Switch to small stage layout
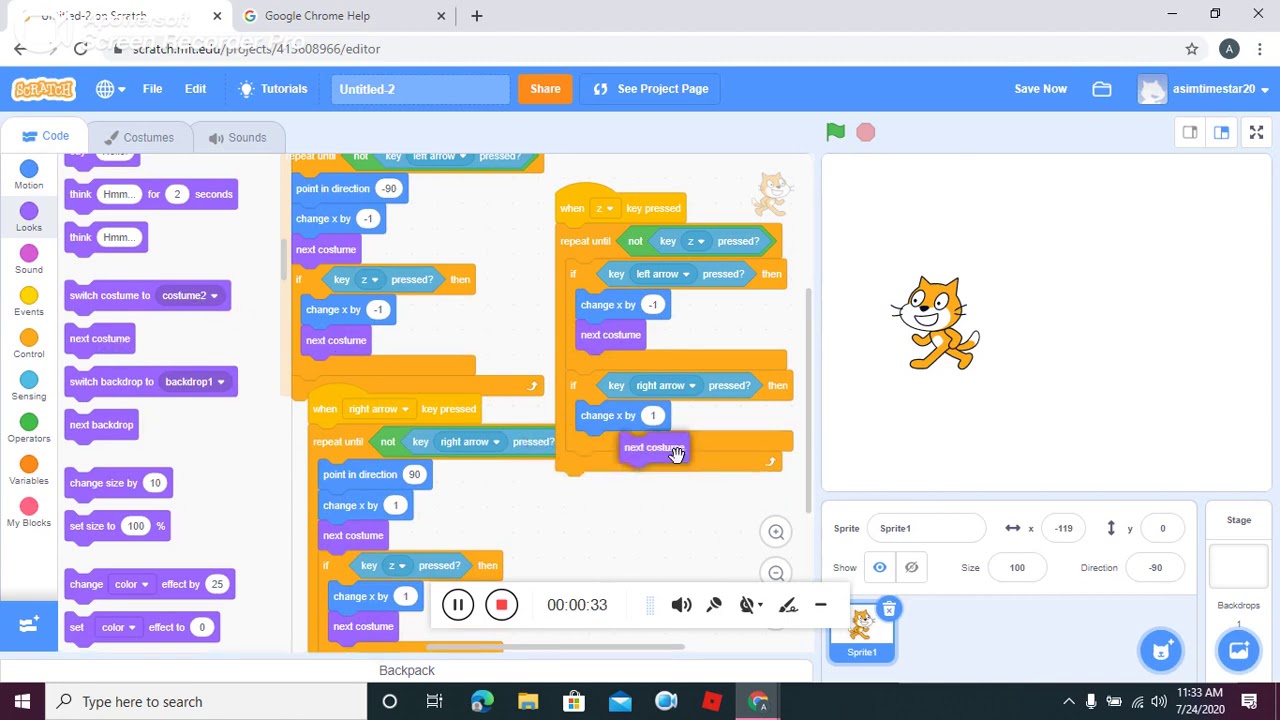Image resolution: width=1280 pixels, height=720 pixels. 1190,132
